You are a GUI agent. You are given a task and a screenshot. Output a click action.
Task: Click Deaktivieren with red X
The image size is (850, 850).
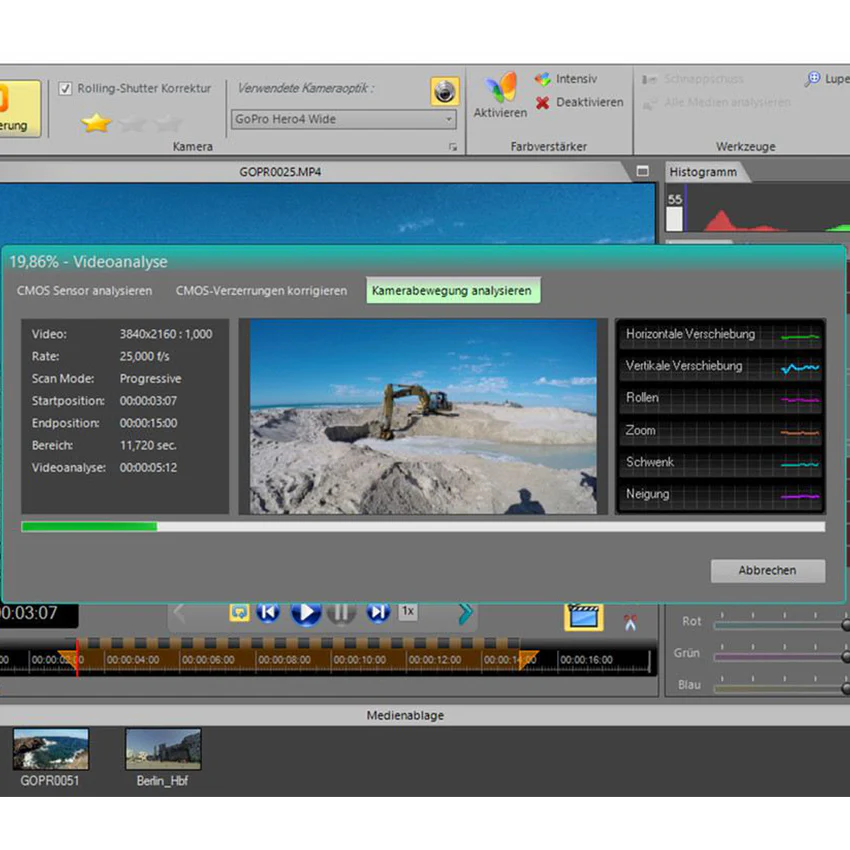pos(579,102)
